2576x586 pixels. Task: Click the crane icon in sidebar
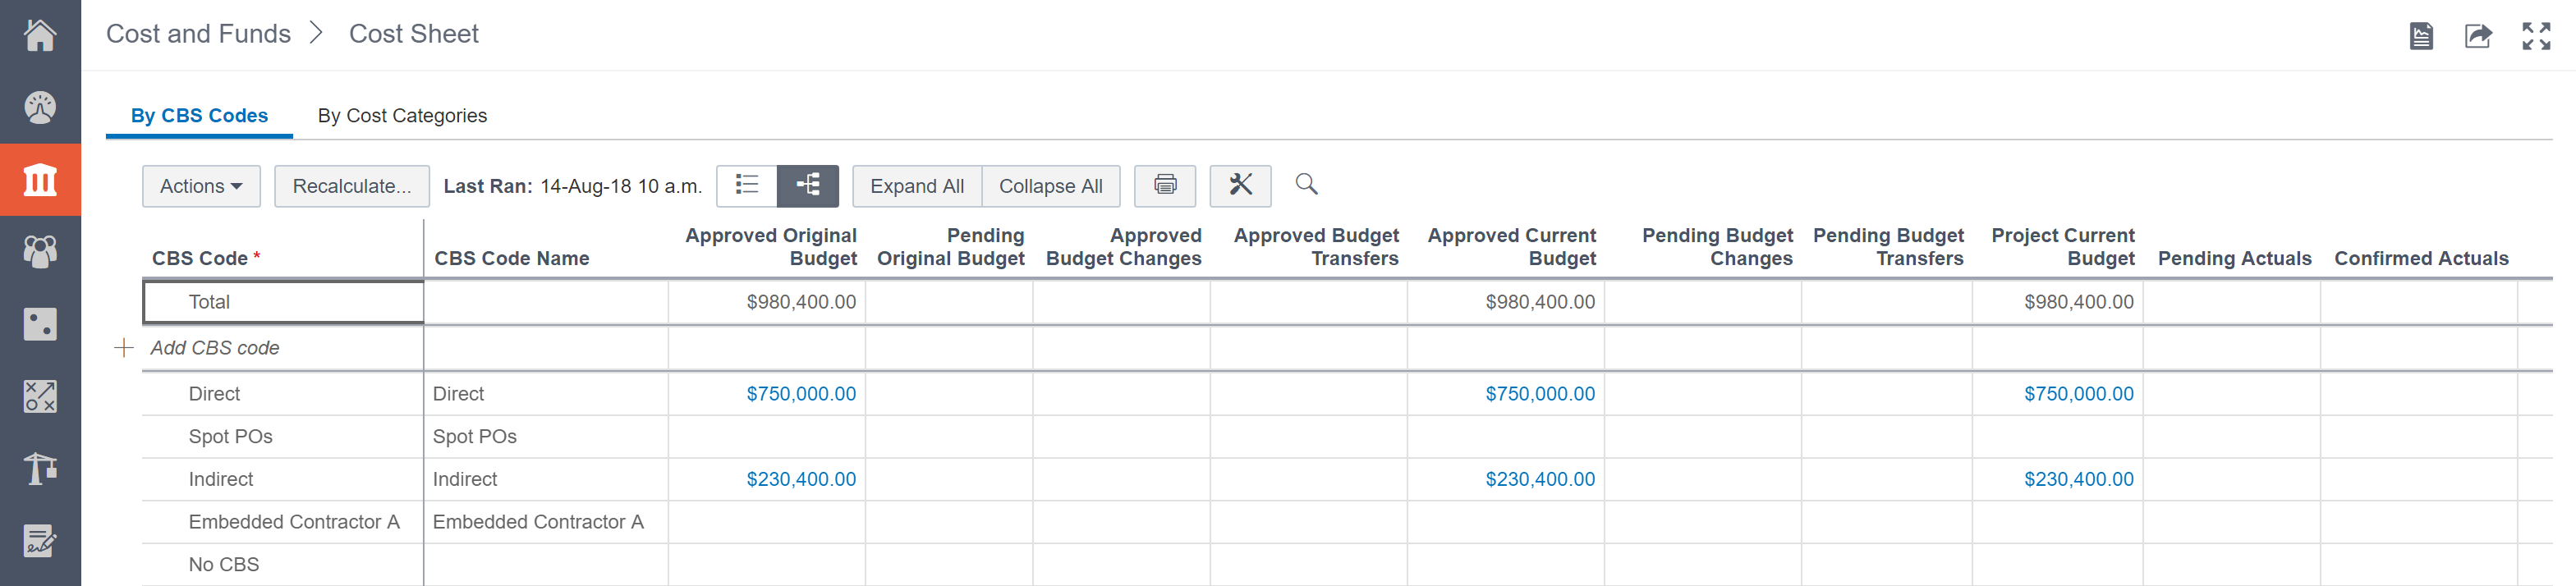point(40,468)
